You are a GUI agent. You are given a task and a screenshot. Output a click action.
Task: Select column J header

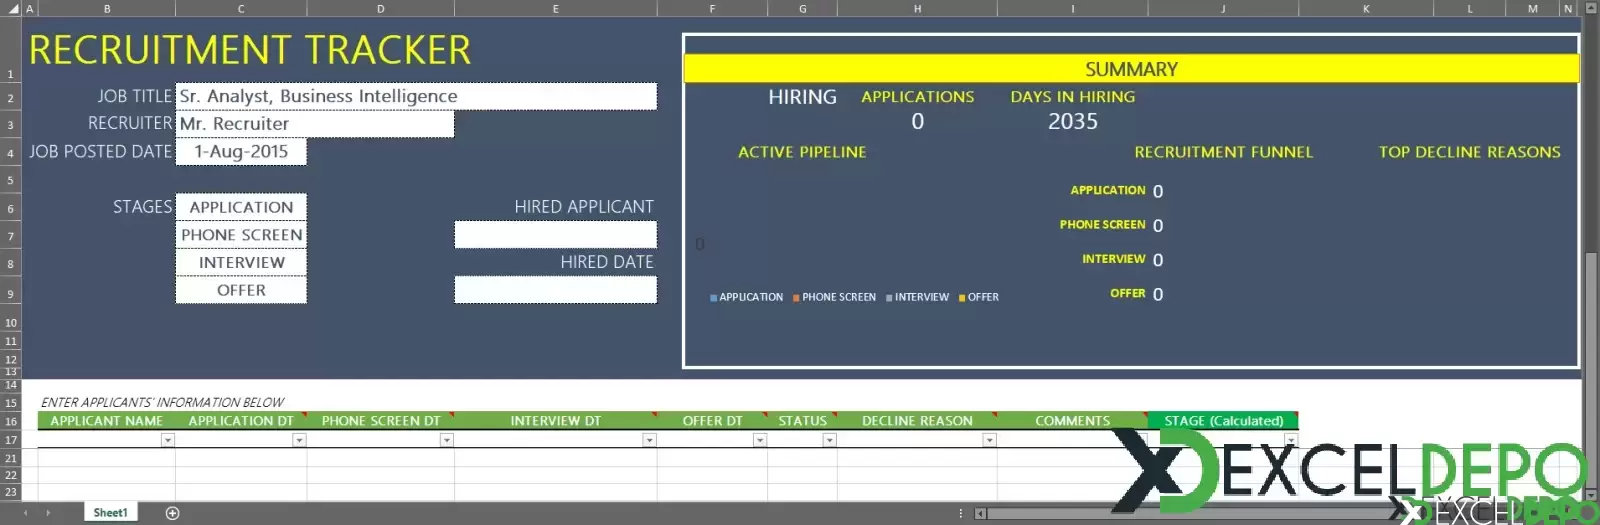click(1223, 8)
